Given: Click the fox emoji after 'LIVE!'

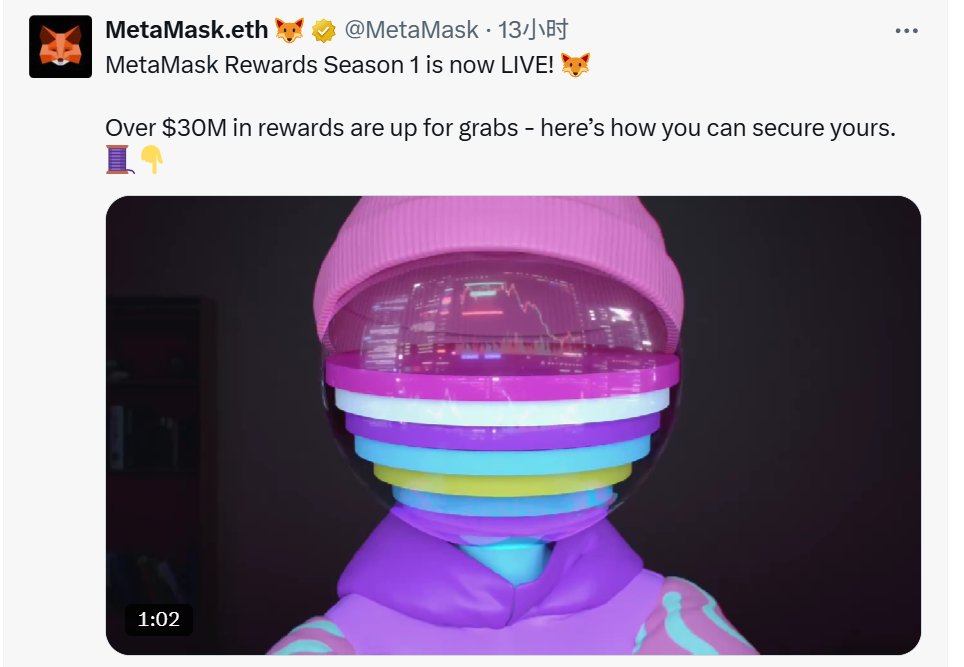Looking at the screenshot, I should [x=575, y=65].
